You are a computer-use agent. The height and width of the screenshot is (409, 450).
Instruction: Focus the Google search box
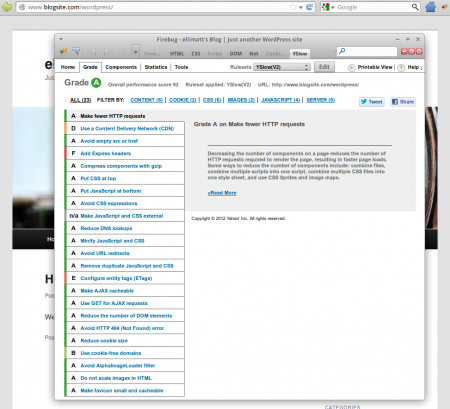coord(373,7)
